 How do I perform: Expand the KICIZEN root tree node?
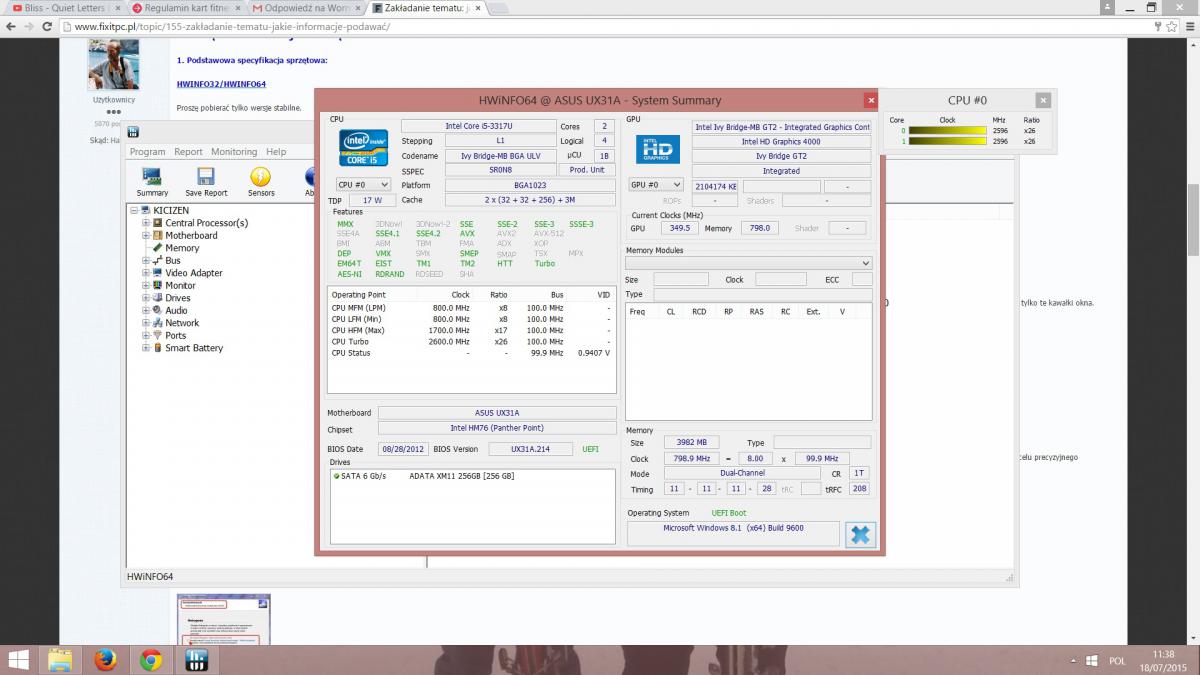[134, 210]
